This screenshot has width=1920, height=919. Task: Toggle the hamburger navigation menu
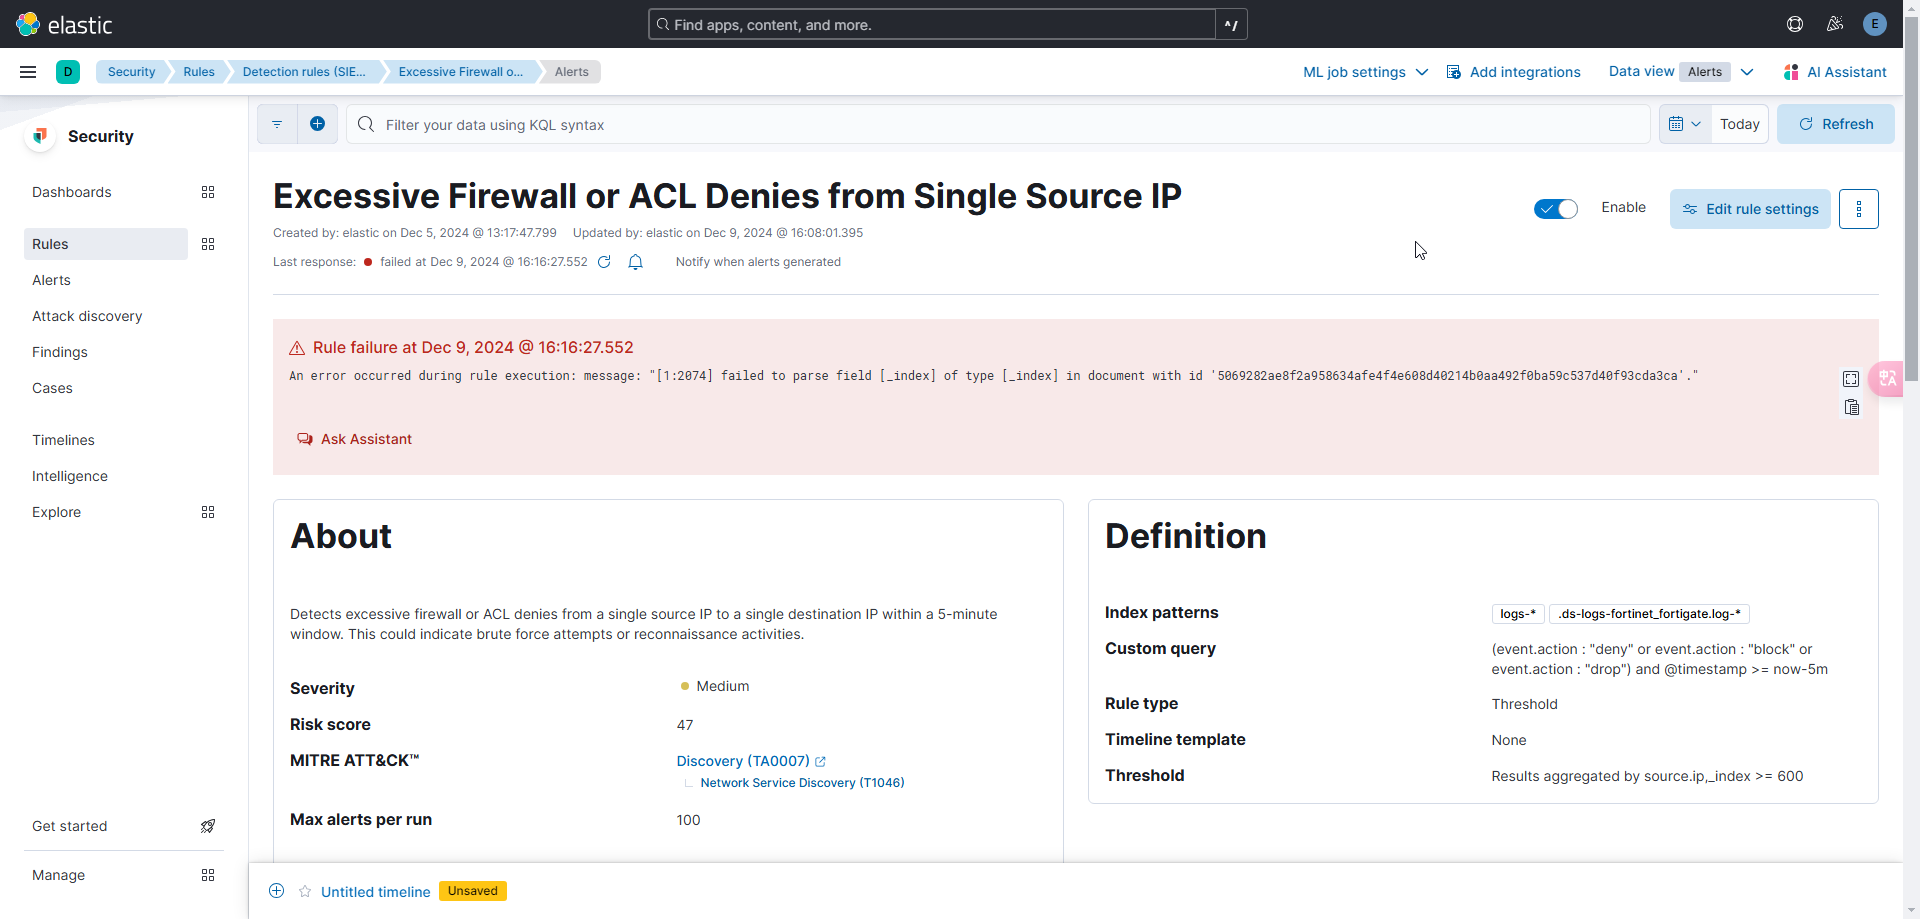28,72
